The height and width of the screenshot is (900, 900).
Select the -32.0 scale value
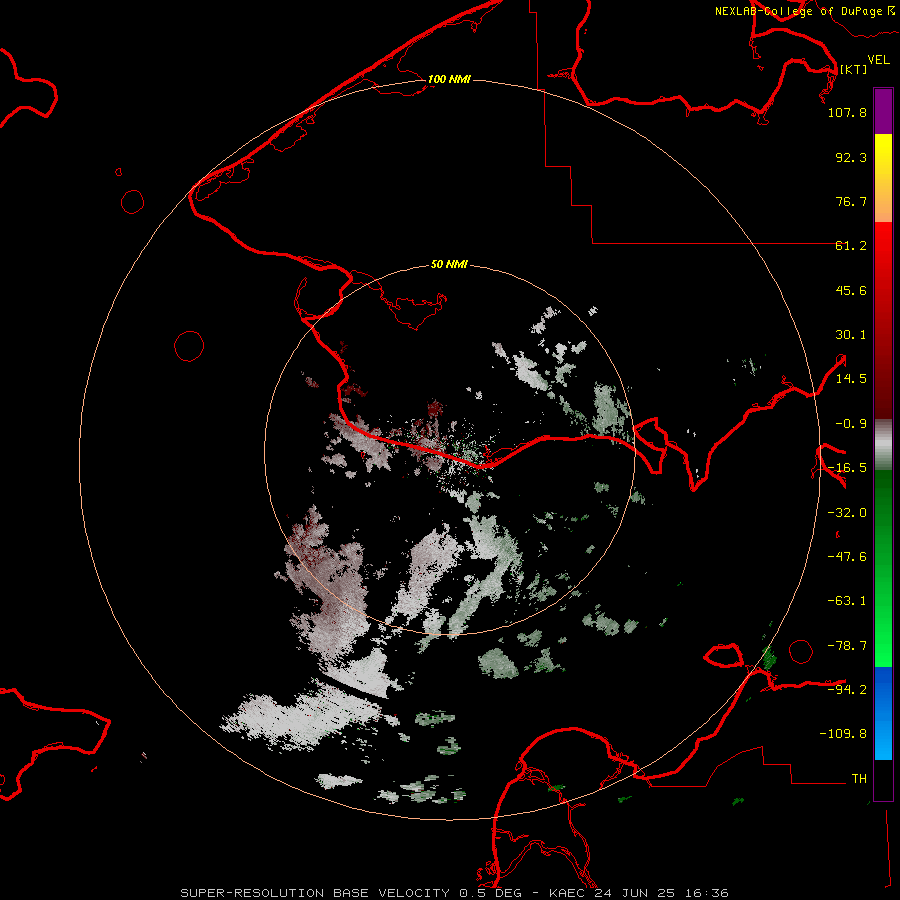tap(847, 513)
